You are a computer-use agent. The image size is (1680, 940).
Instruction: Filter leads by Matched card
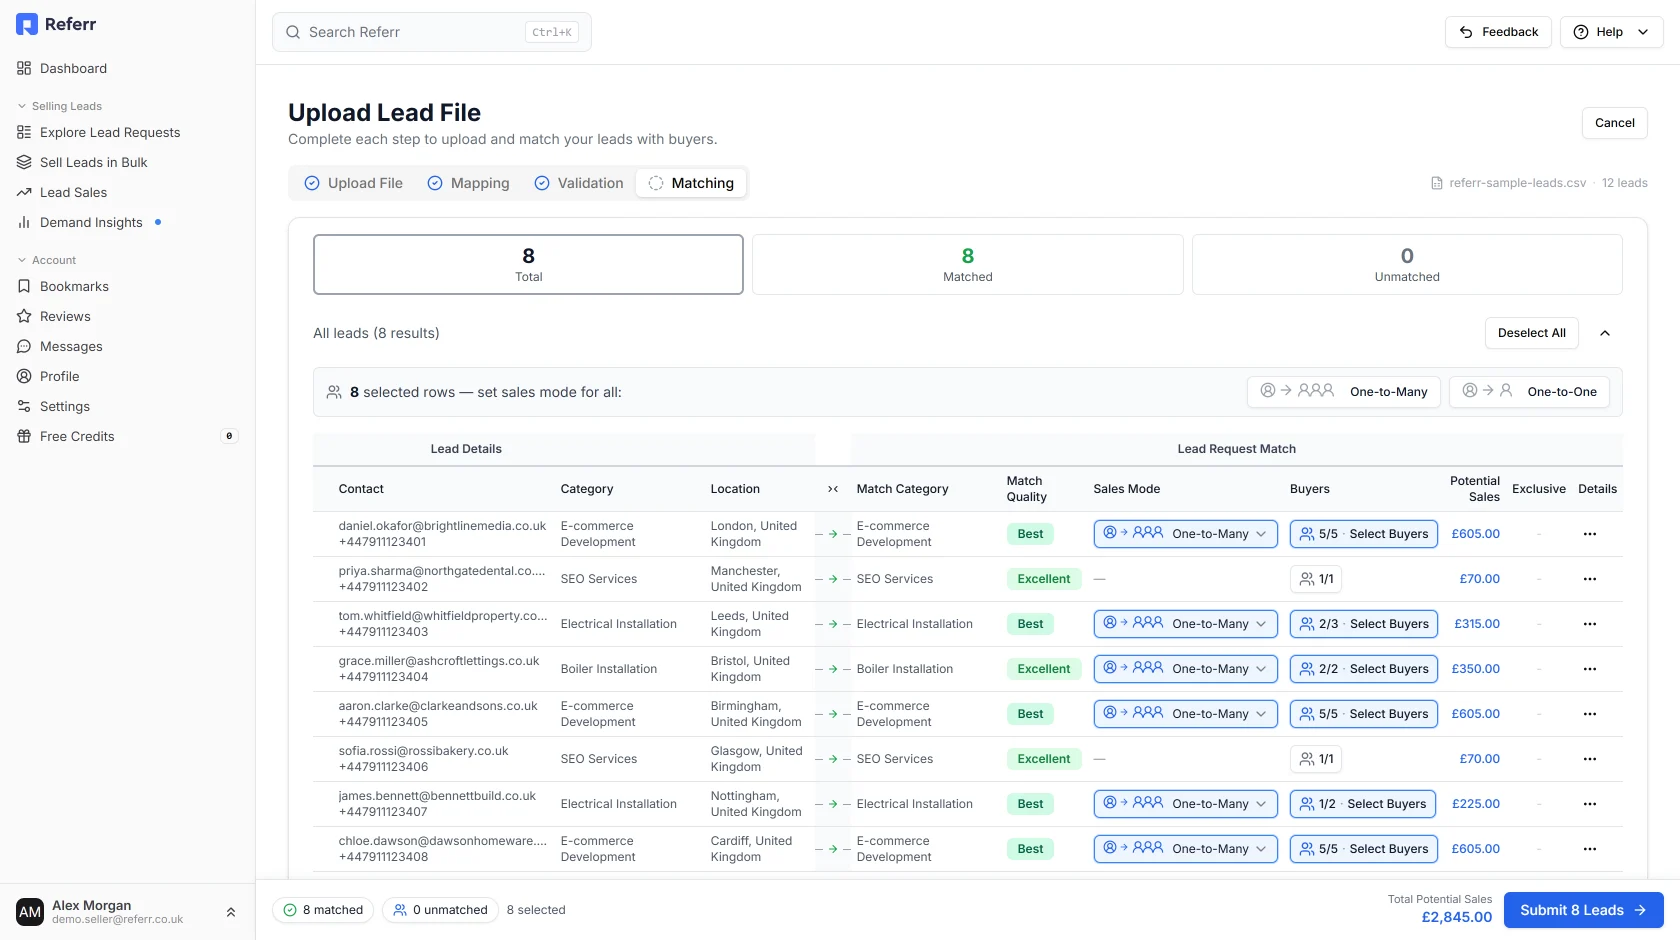pos(968,265)
